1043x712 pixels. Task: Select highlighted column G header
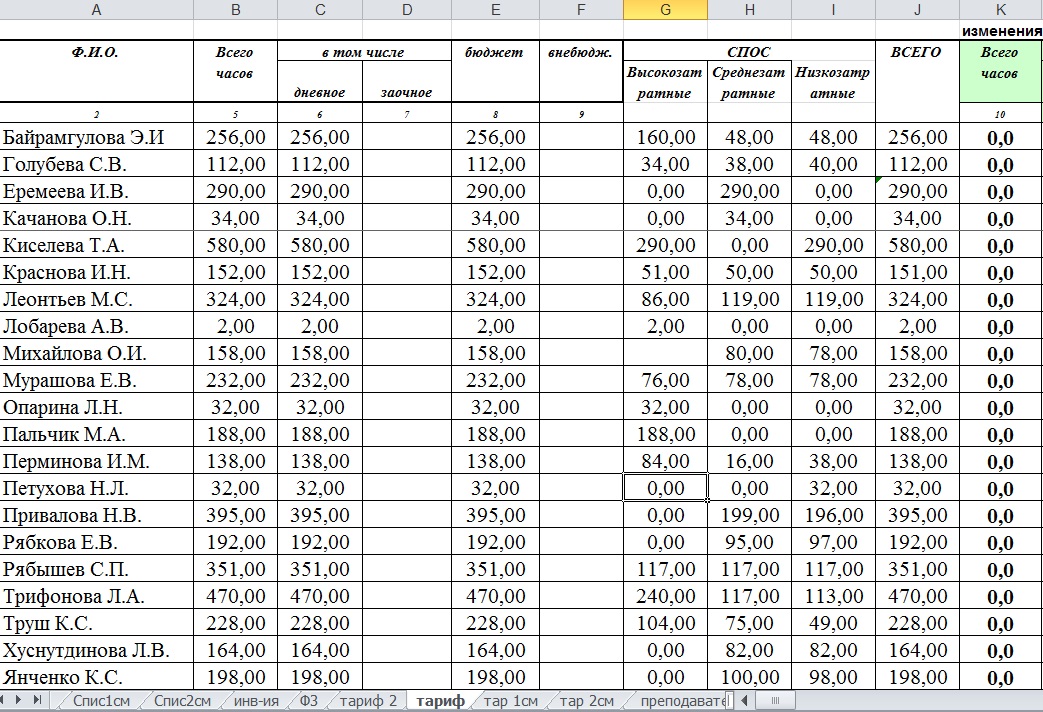[x=665, y=9]
